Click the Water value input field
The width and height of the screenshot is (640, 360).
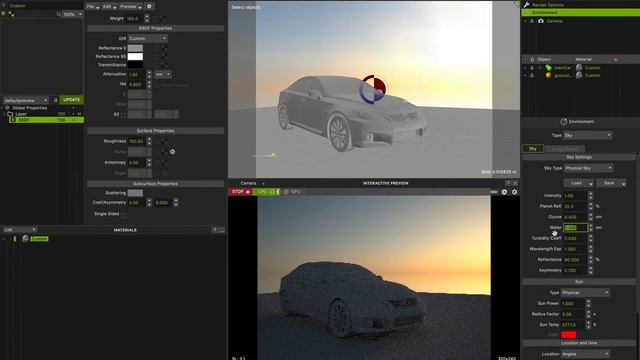pos(575,227)
